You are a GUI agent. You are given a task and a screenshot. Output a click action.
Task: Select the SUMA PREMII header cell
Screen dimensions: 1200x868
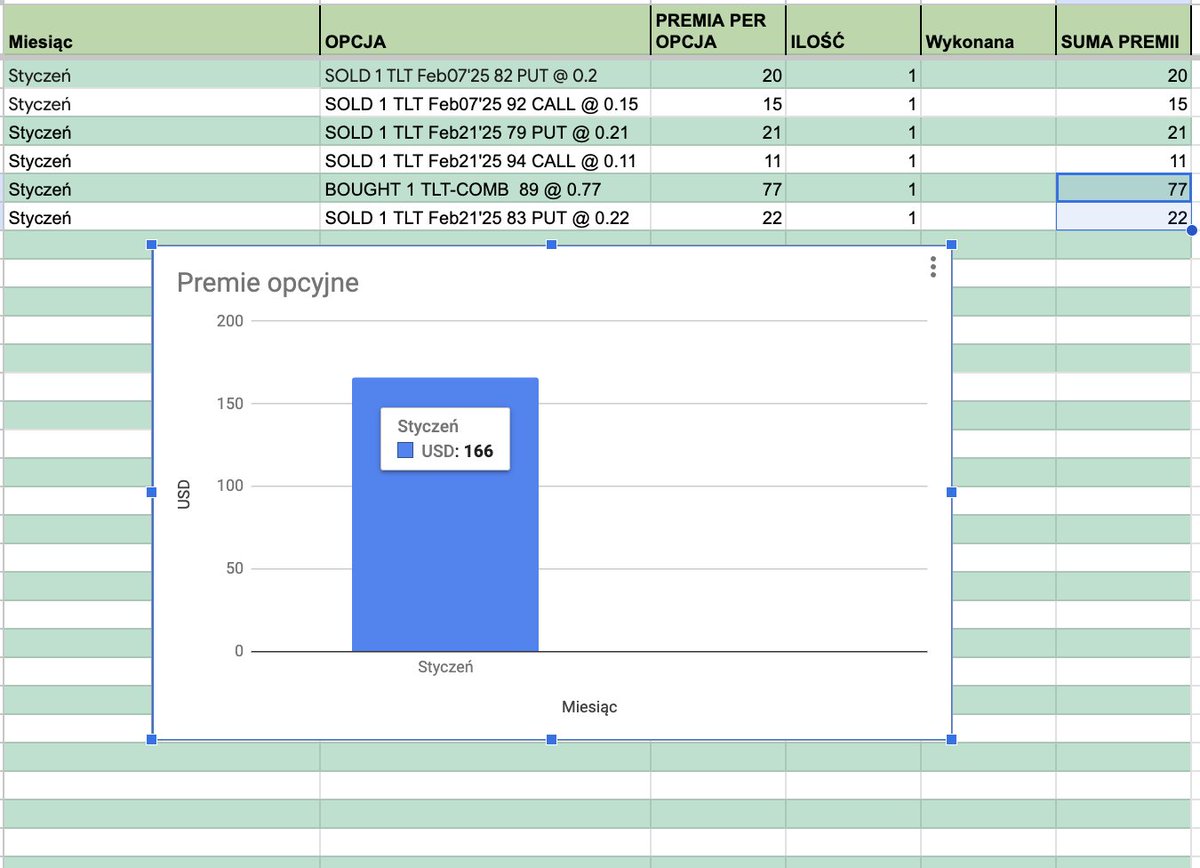1124,30
